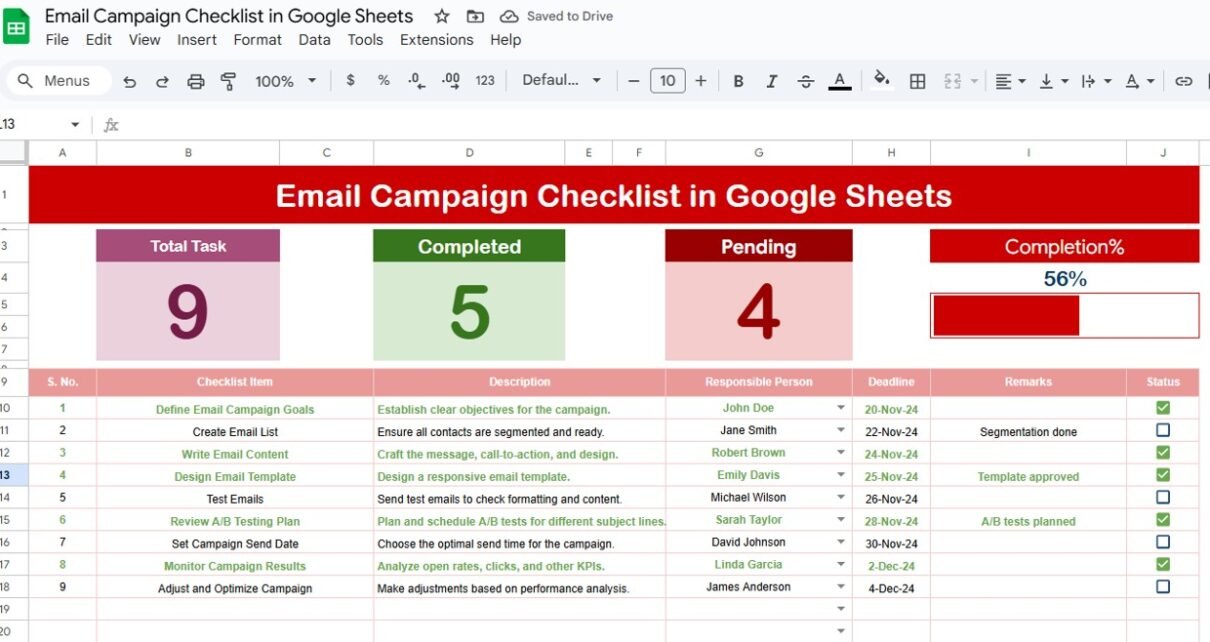This screenshot has height=642, width=1210.
Task: Click the cloud document status icon
Action: (x=509, y=16)
